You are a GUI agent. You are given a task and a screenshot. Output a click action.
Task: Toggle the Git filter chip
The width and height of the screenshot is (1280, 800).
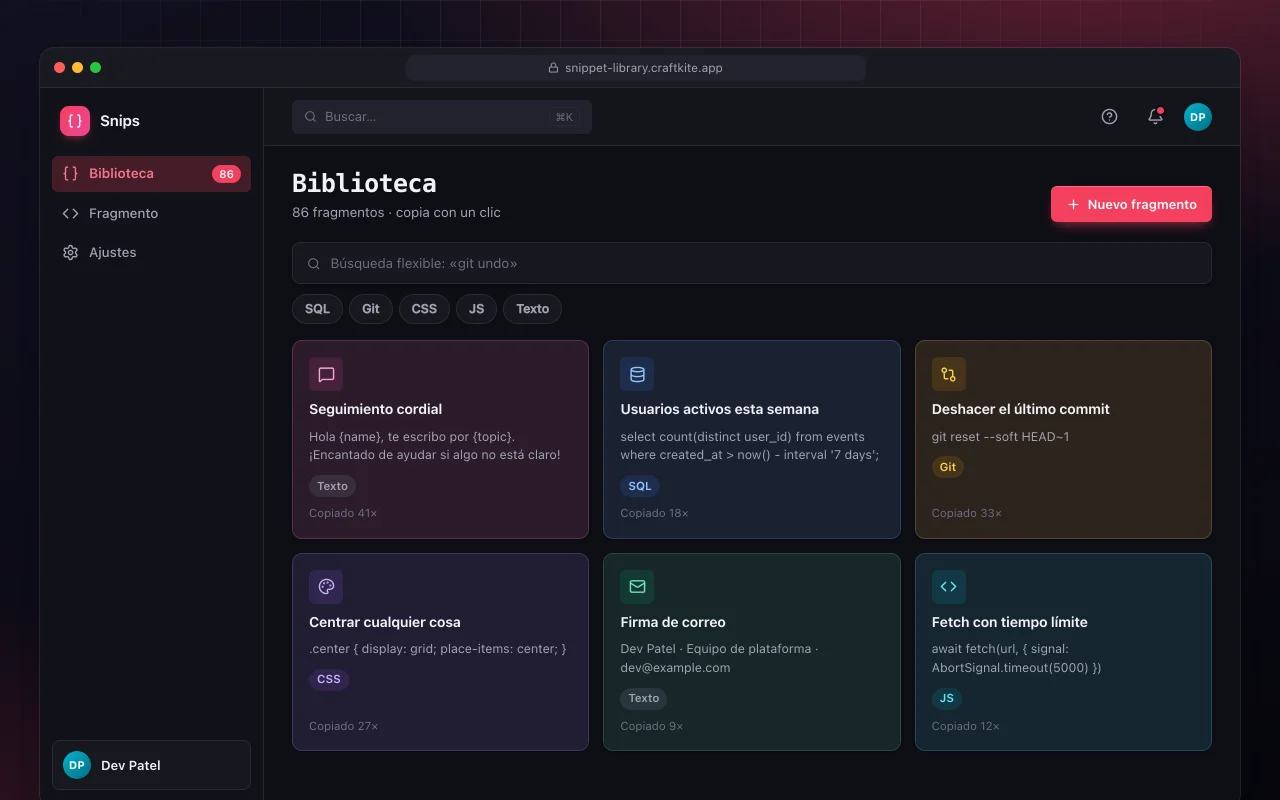click(x=371, y=309)
